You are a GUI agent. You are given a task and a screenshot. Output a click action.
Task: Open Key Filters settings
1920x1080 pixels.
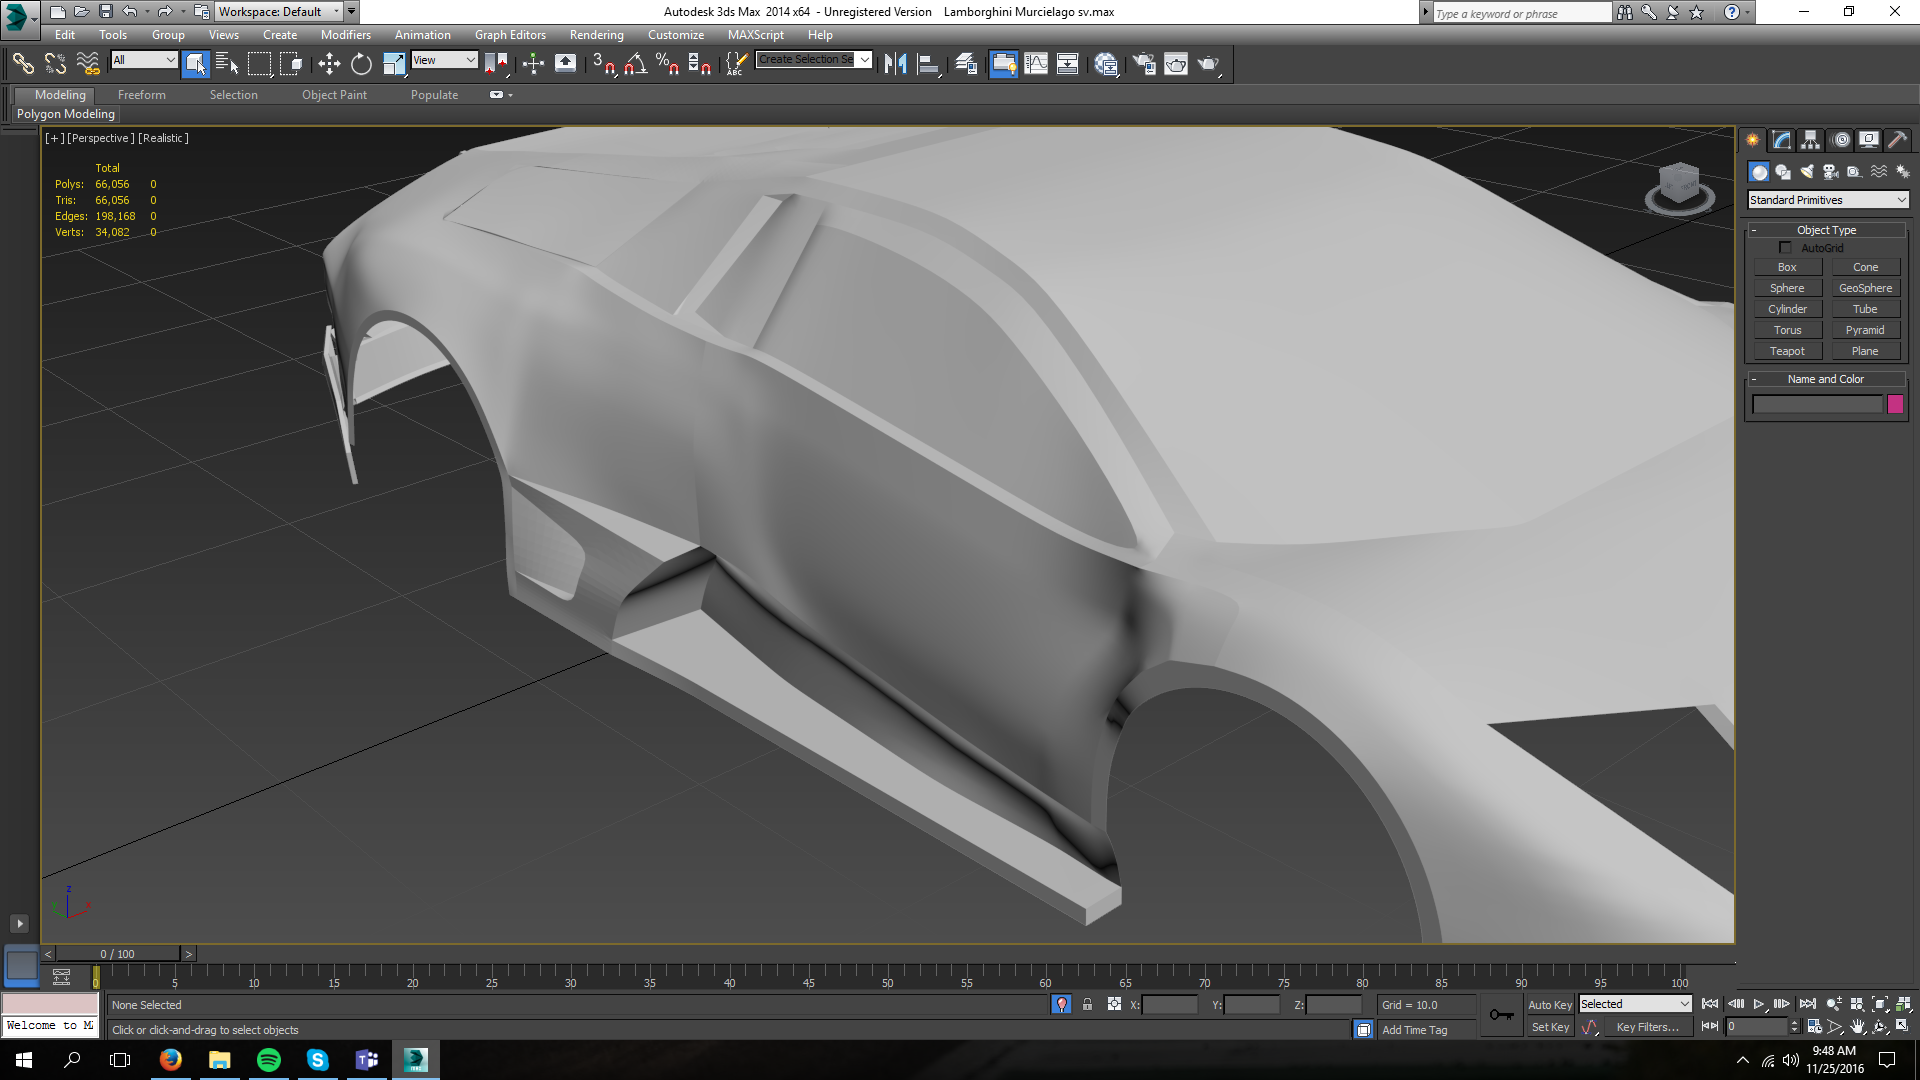click(1646, 1027)
